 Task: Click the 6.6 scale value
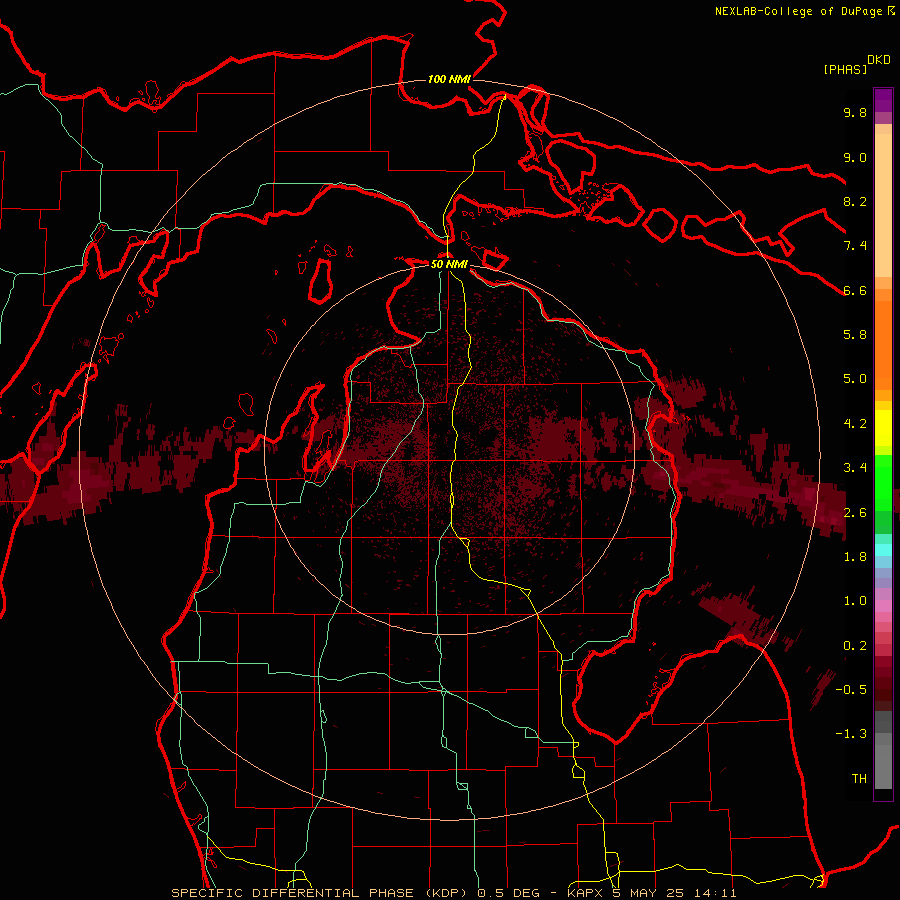tap(855, 290)
